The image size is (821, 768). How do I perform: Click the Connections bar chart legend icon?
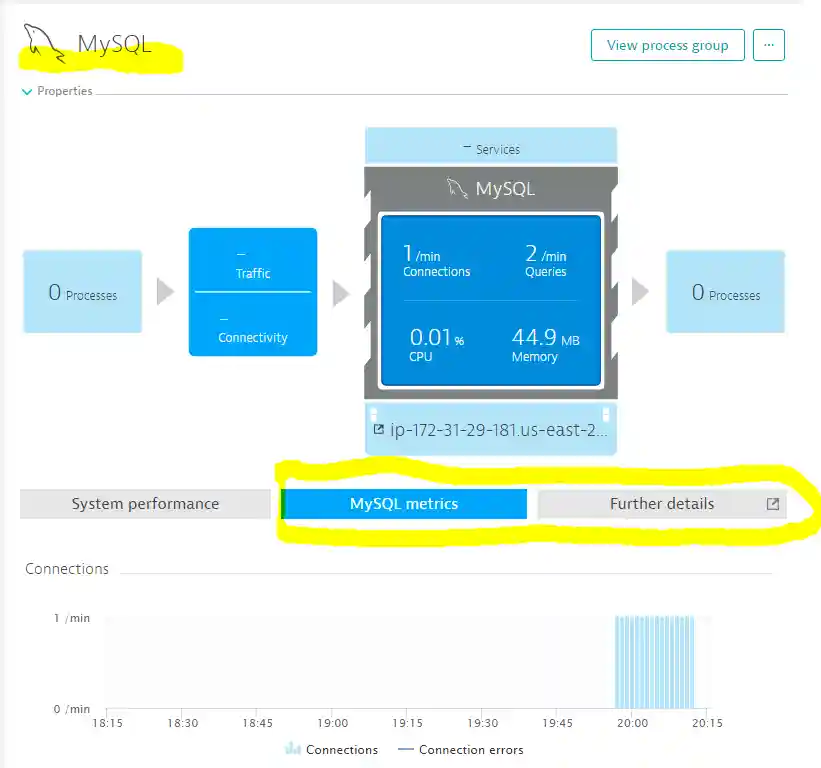click(293, 749)
